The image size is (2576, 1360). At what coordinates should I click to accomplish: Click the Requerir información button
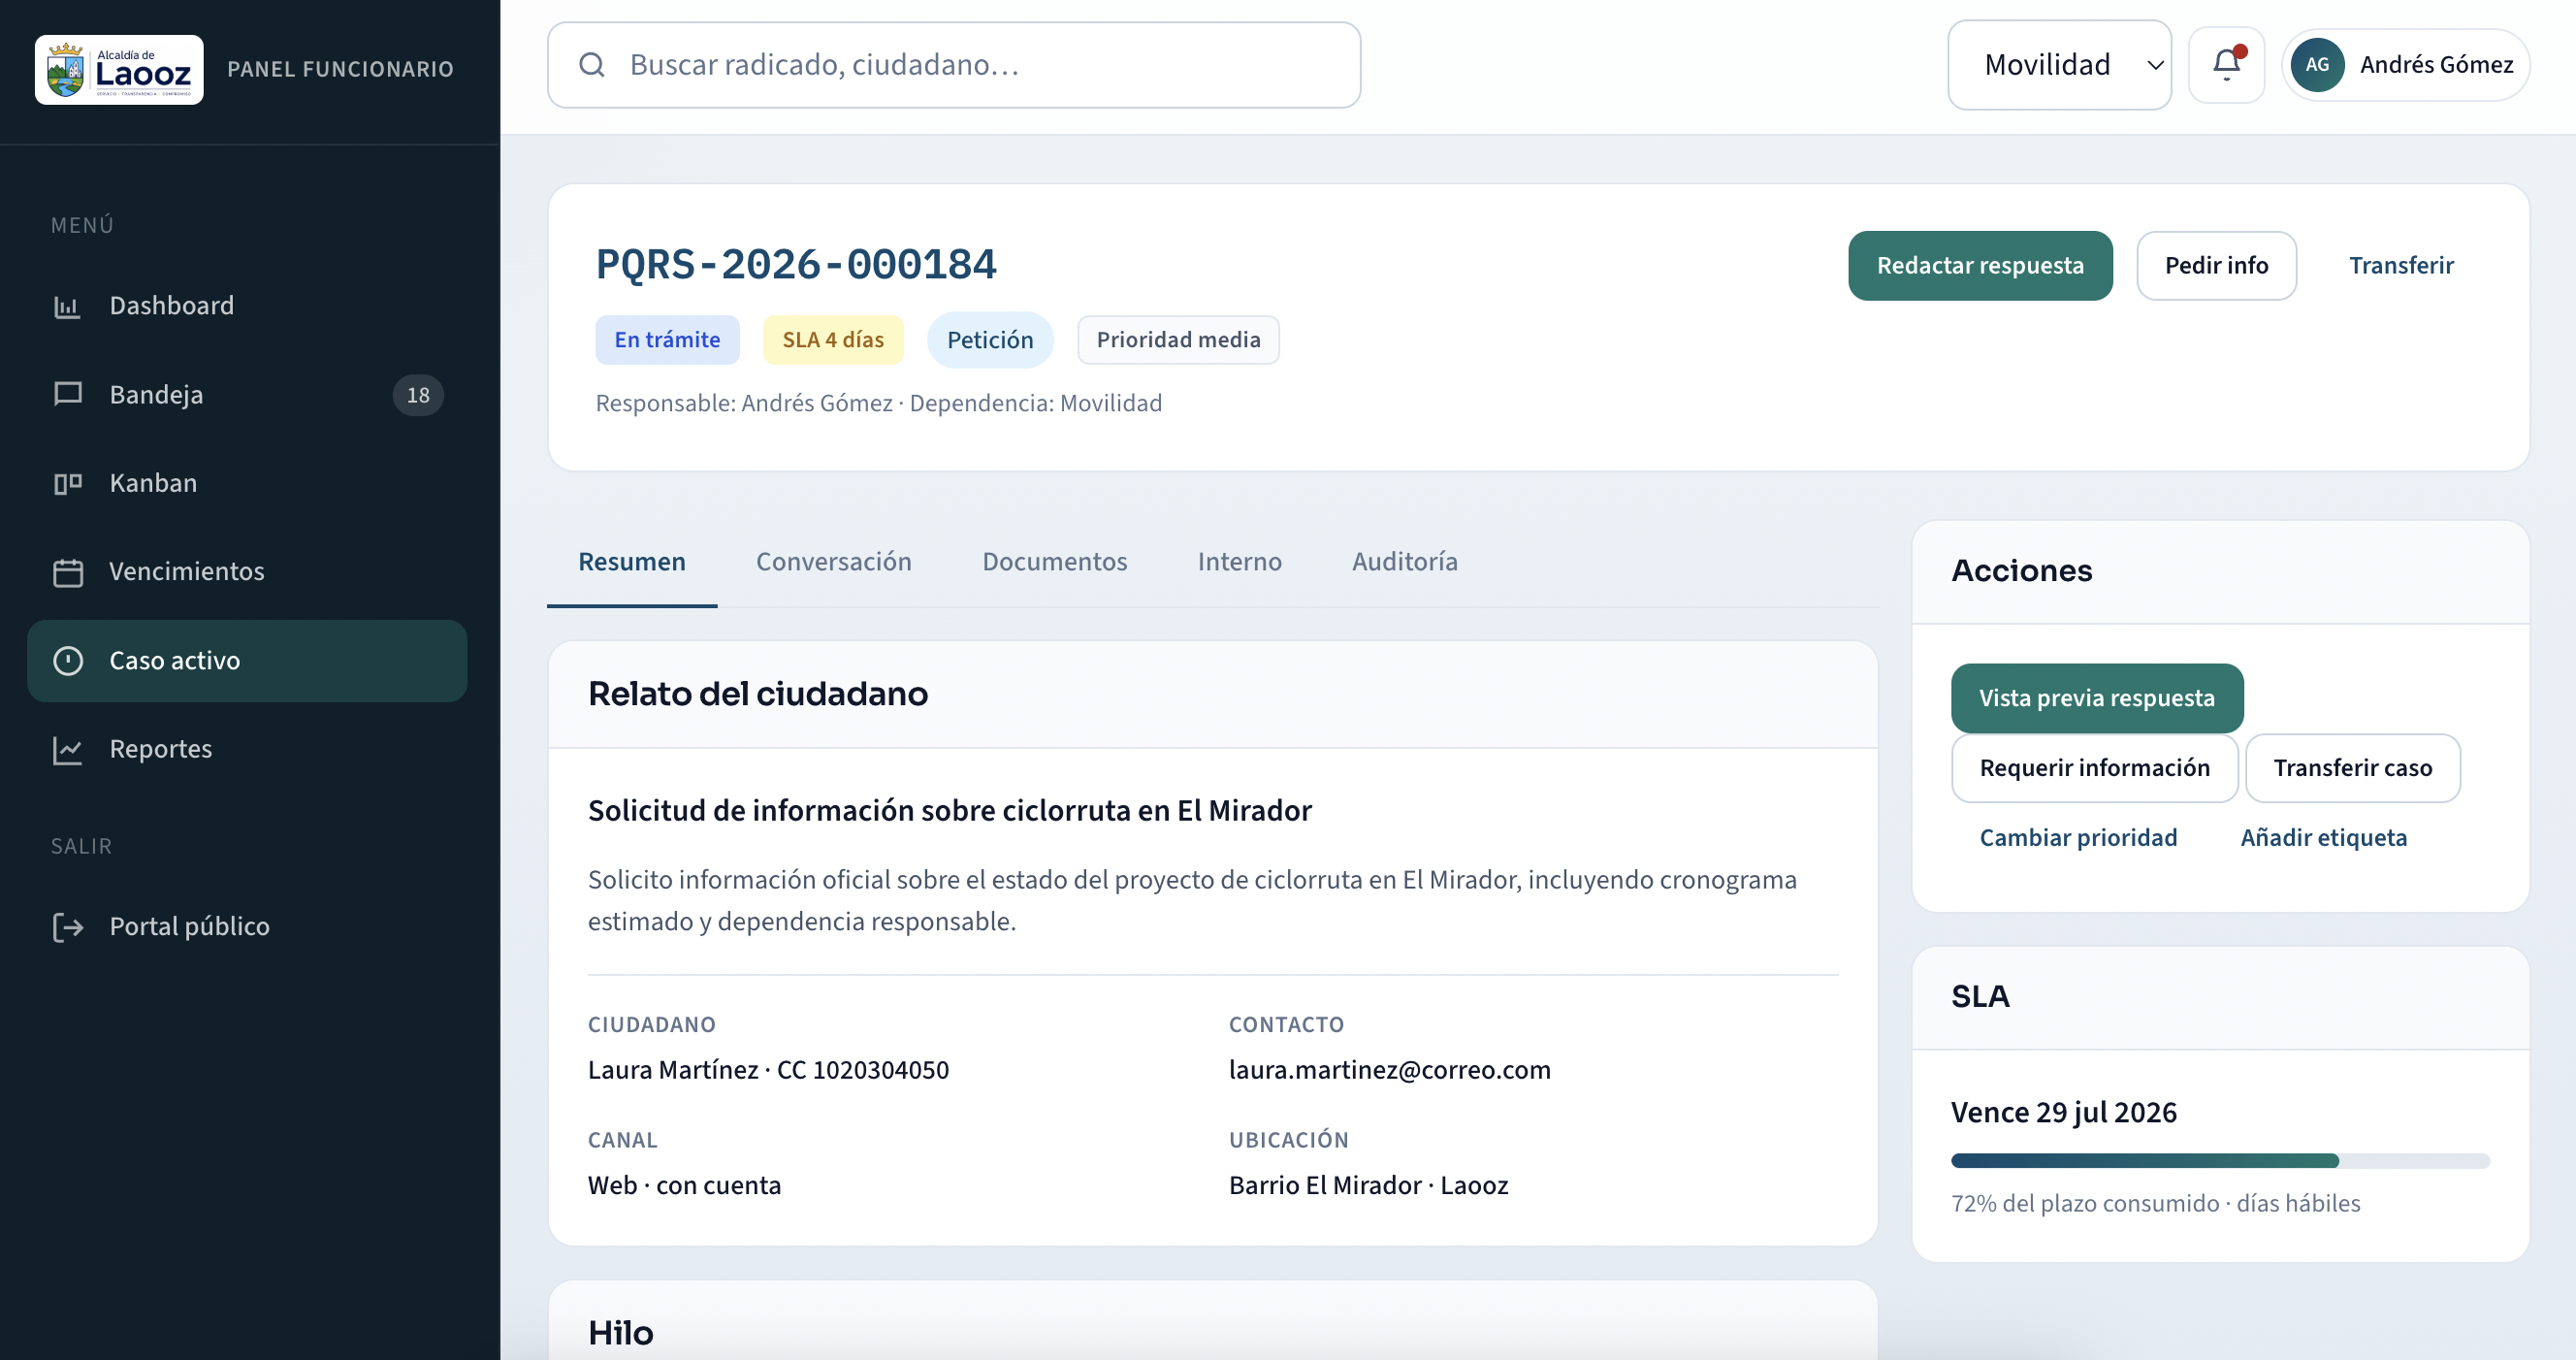[2094, 768]
